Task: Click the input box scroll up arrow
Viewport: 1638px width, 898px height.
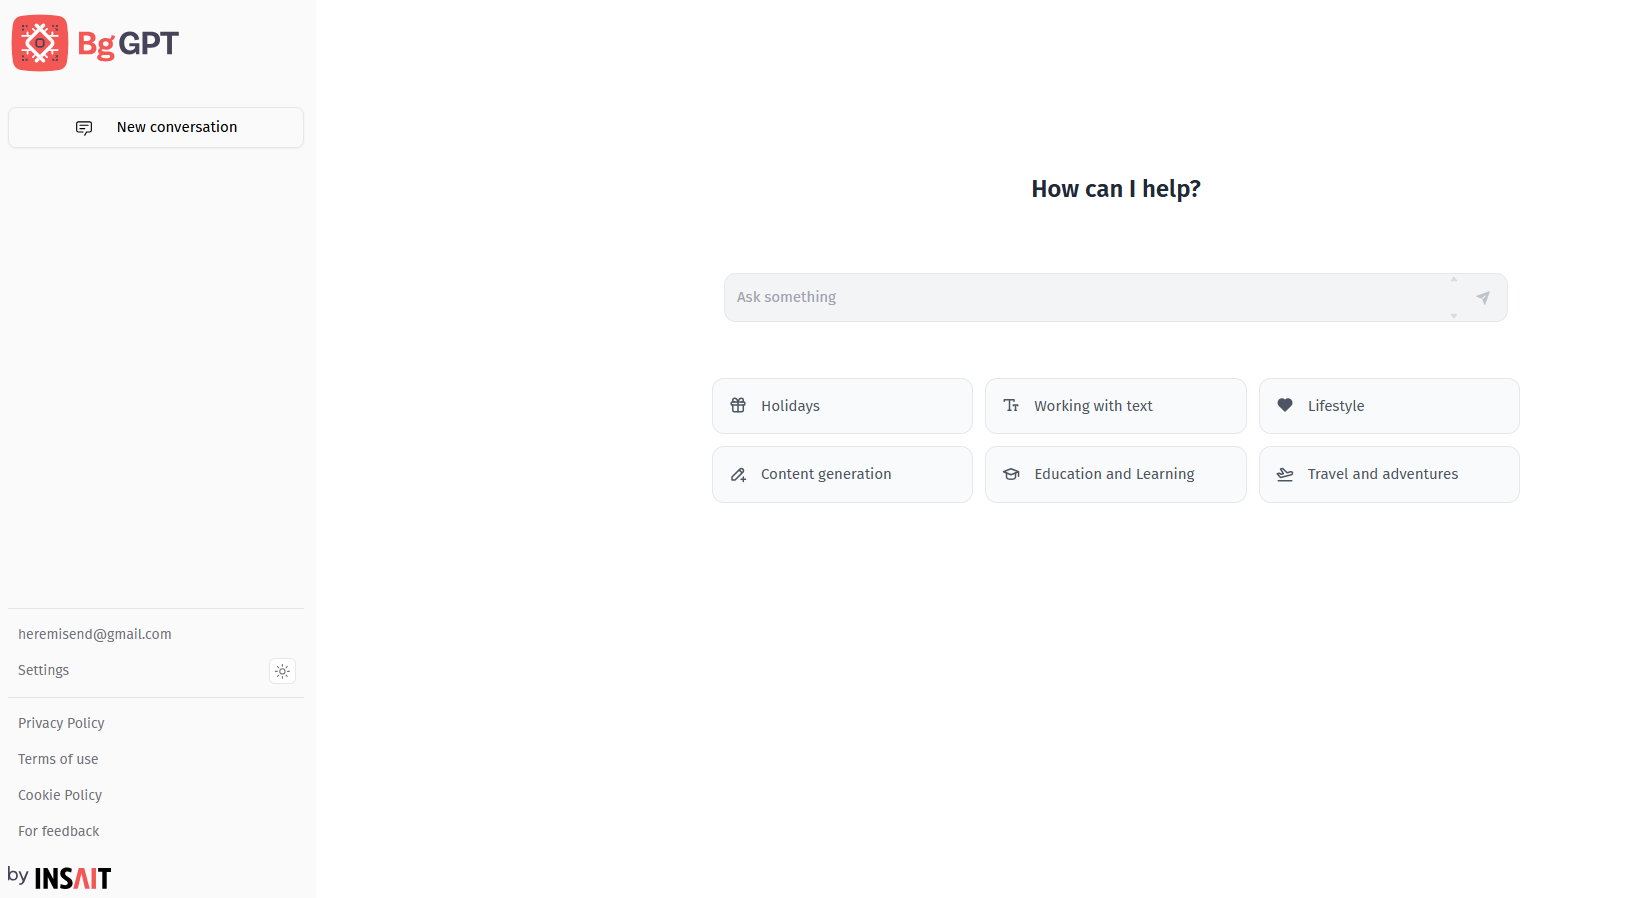Action: [1454, 279]
